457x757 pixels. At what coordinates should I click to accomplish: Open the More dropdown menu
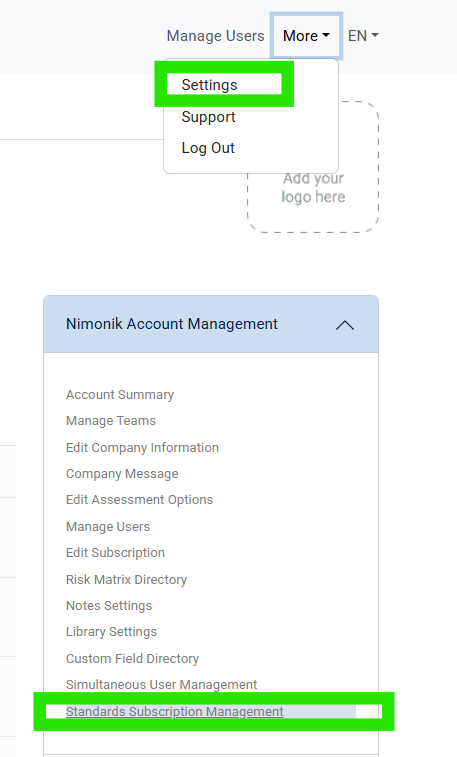click(306, 36)
